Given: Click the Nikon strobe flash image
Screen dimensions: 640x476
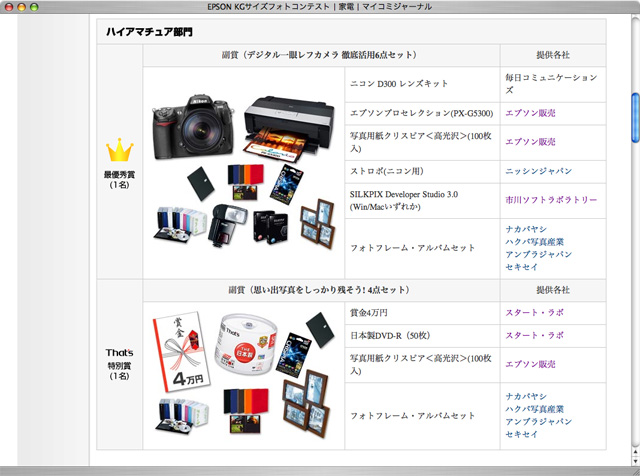Looking at the screenshot, I should [227, 225].
